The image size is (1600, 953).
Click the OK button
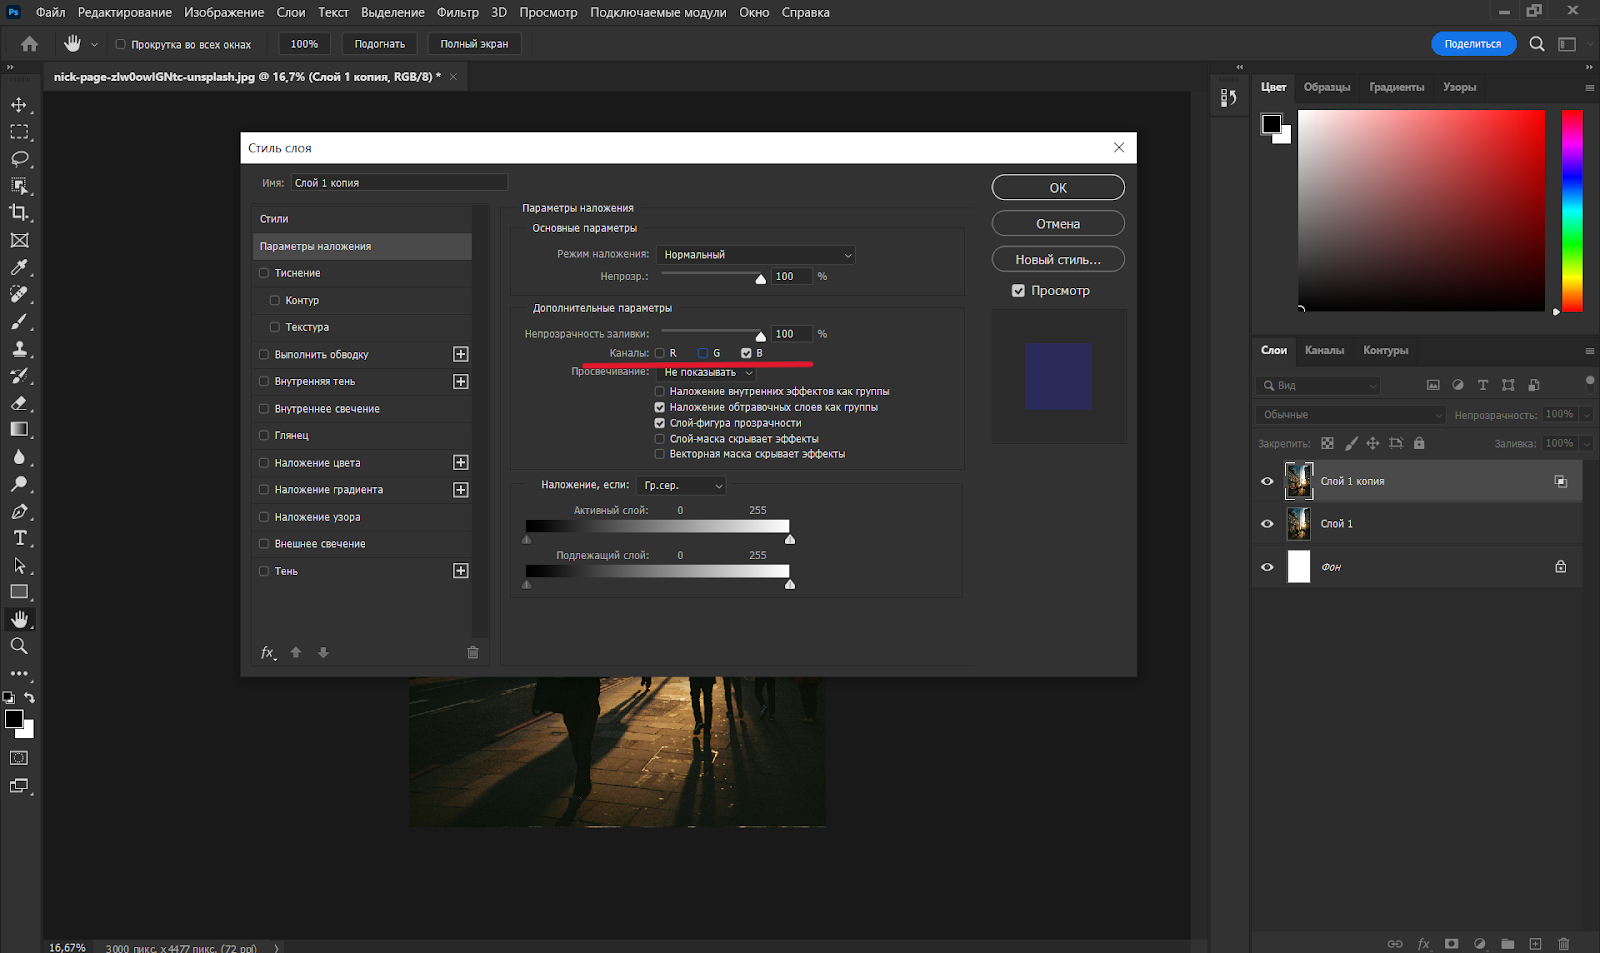point(1057,187)
